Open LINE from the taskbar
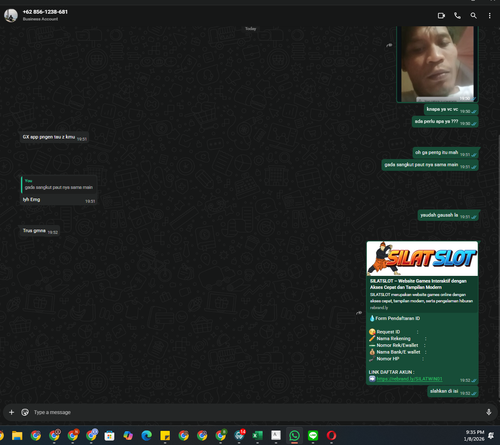The height and width of the screenshot is (445, 500). [313, 435]
